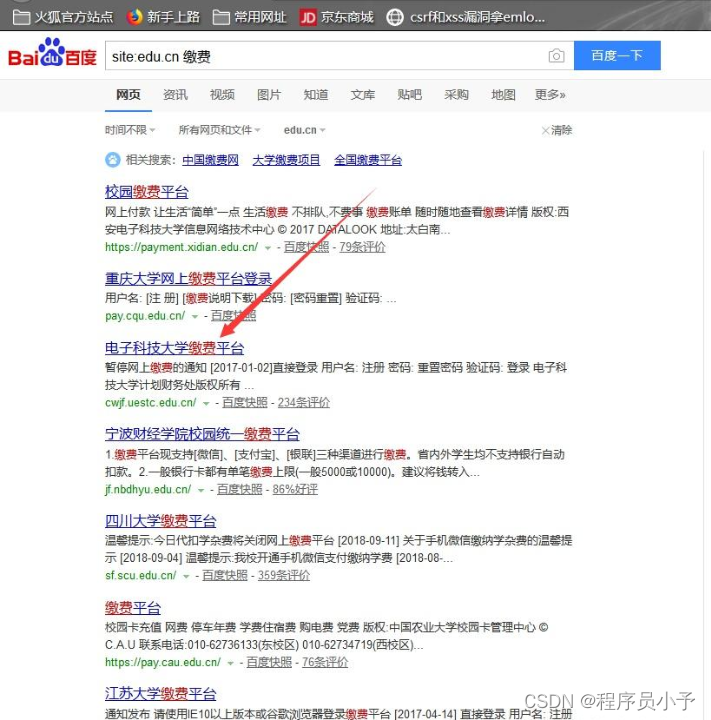
Task: Click the cwjf.uestc.edu.cn URL
Action: click(x=151, y=403)
